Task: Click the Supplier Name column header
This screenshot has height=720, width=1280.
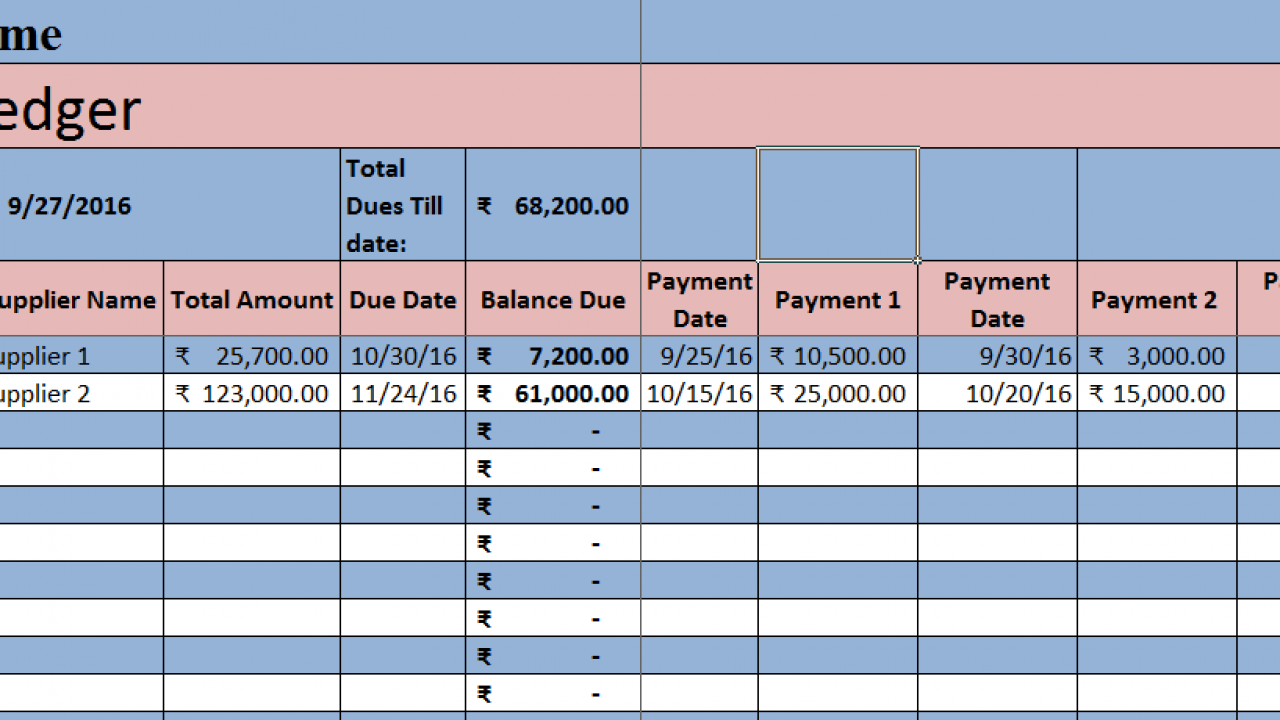Action: (81, 299)
